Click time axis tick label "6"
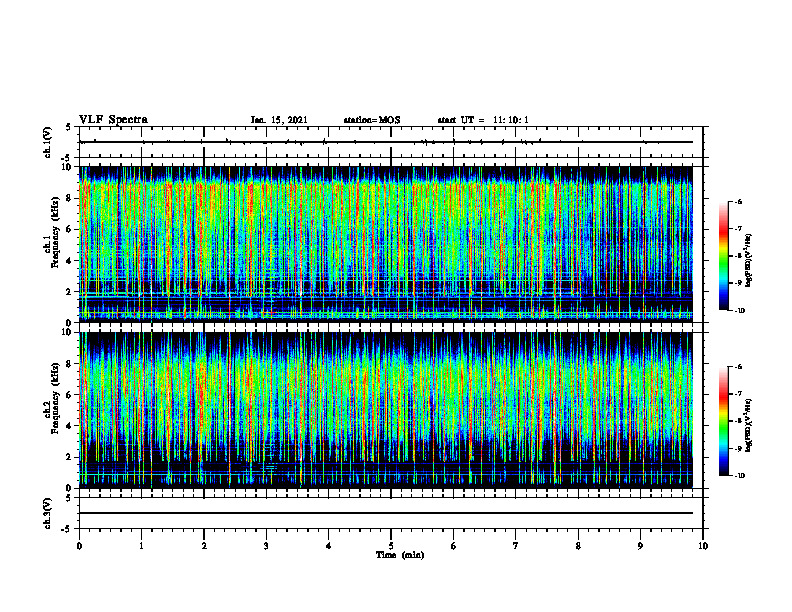792x612 pixels. tap(454, 546)
